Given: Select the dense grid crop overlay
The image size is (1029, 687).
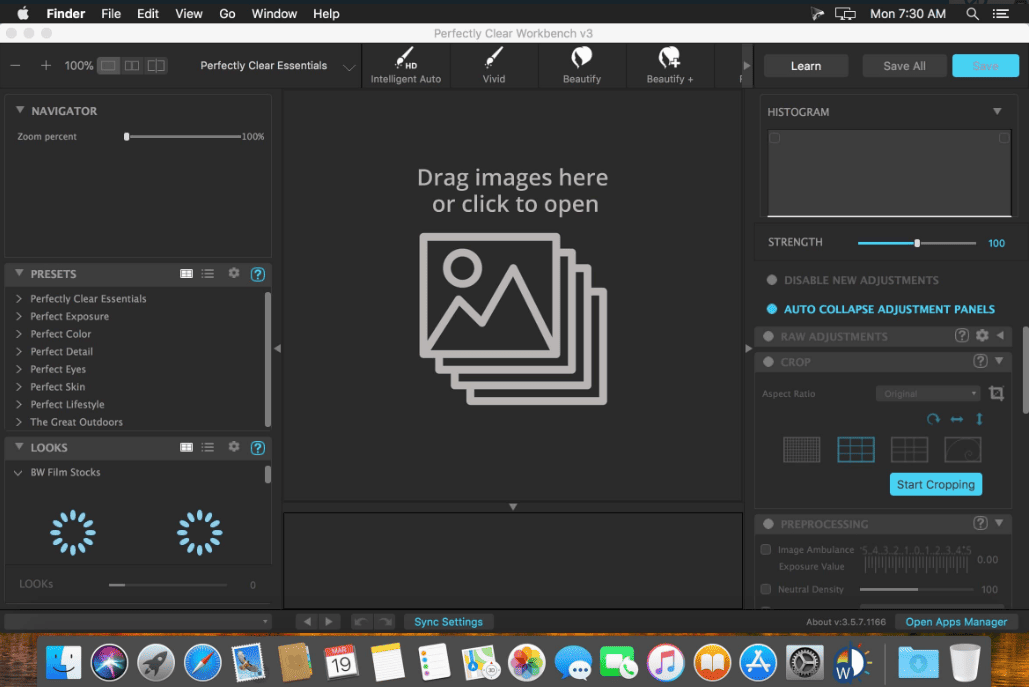Looking at the screenshot, I should pos(802,449).
